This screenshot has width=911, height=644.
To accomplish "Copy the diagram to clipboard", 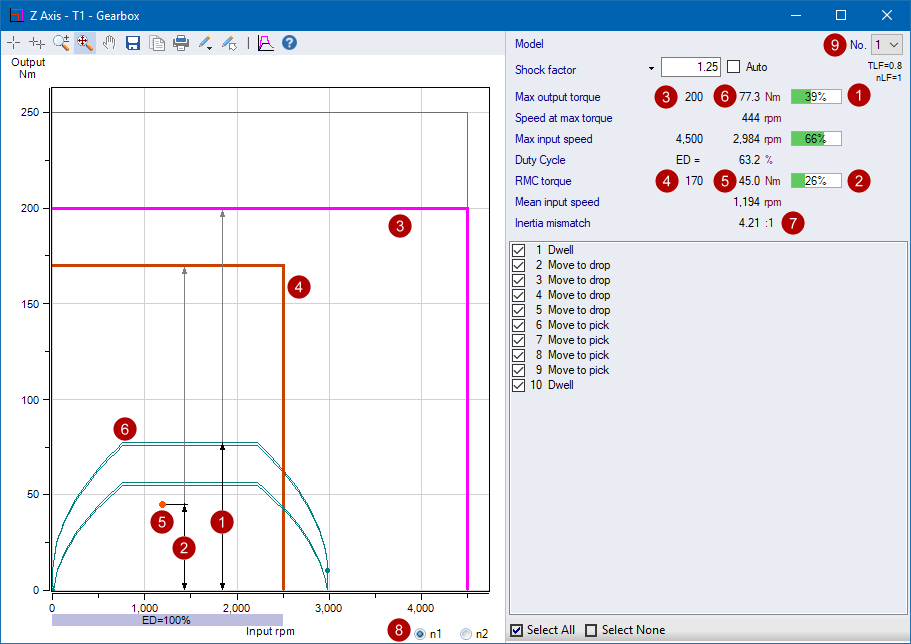I will click(156, 42).
